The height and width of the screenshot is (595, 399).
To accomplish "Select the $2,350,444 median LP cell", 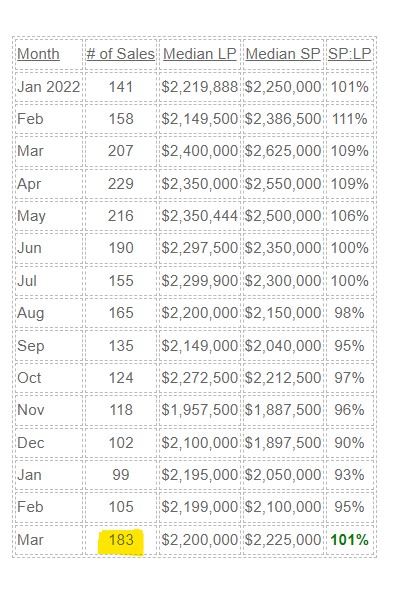I will pos(200,216).
